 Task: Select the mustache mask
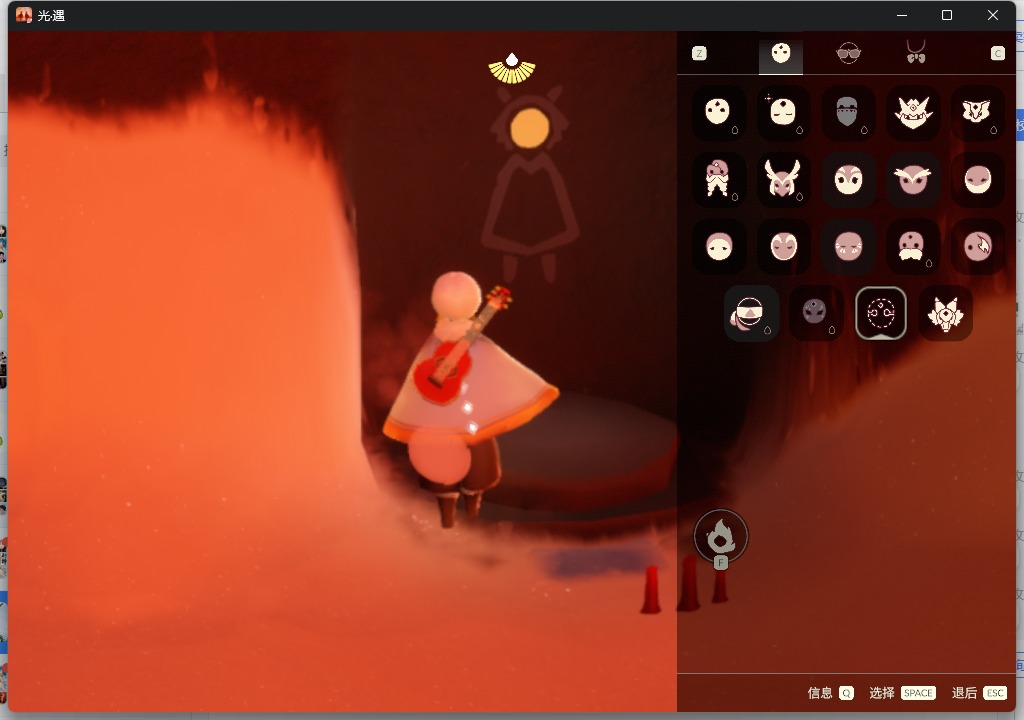pos(913,246)
